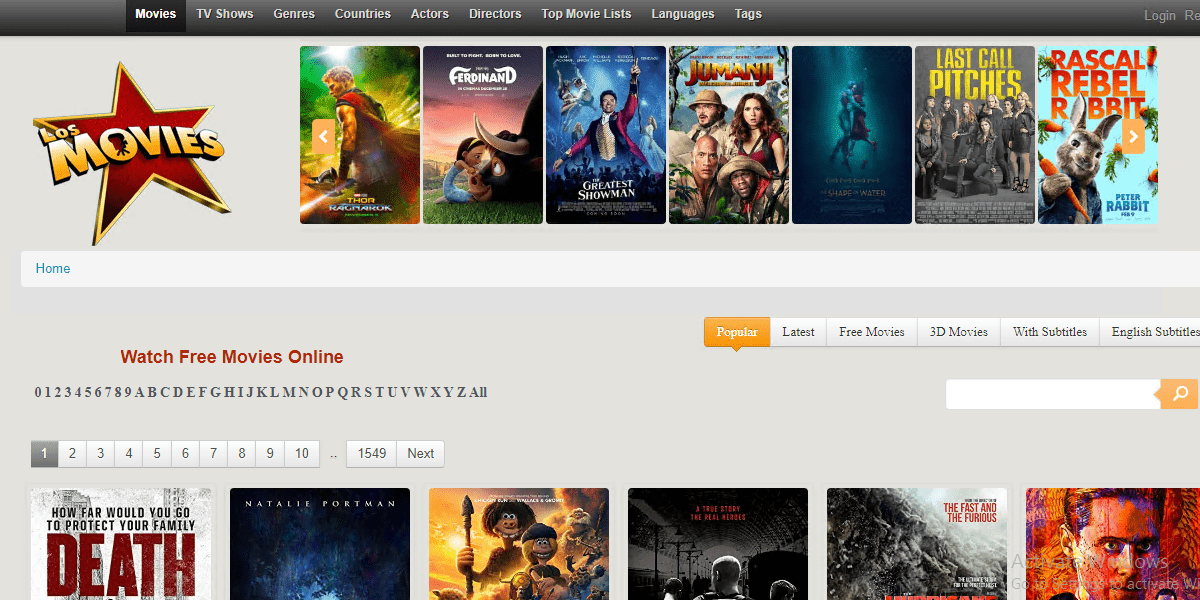Switch to the Free Movies tab
The height and width of the screenshot is (600, 1200).
pyautogui.click(x=872, y=332)
